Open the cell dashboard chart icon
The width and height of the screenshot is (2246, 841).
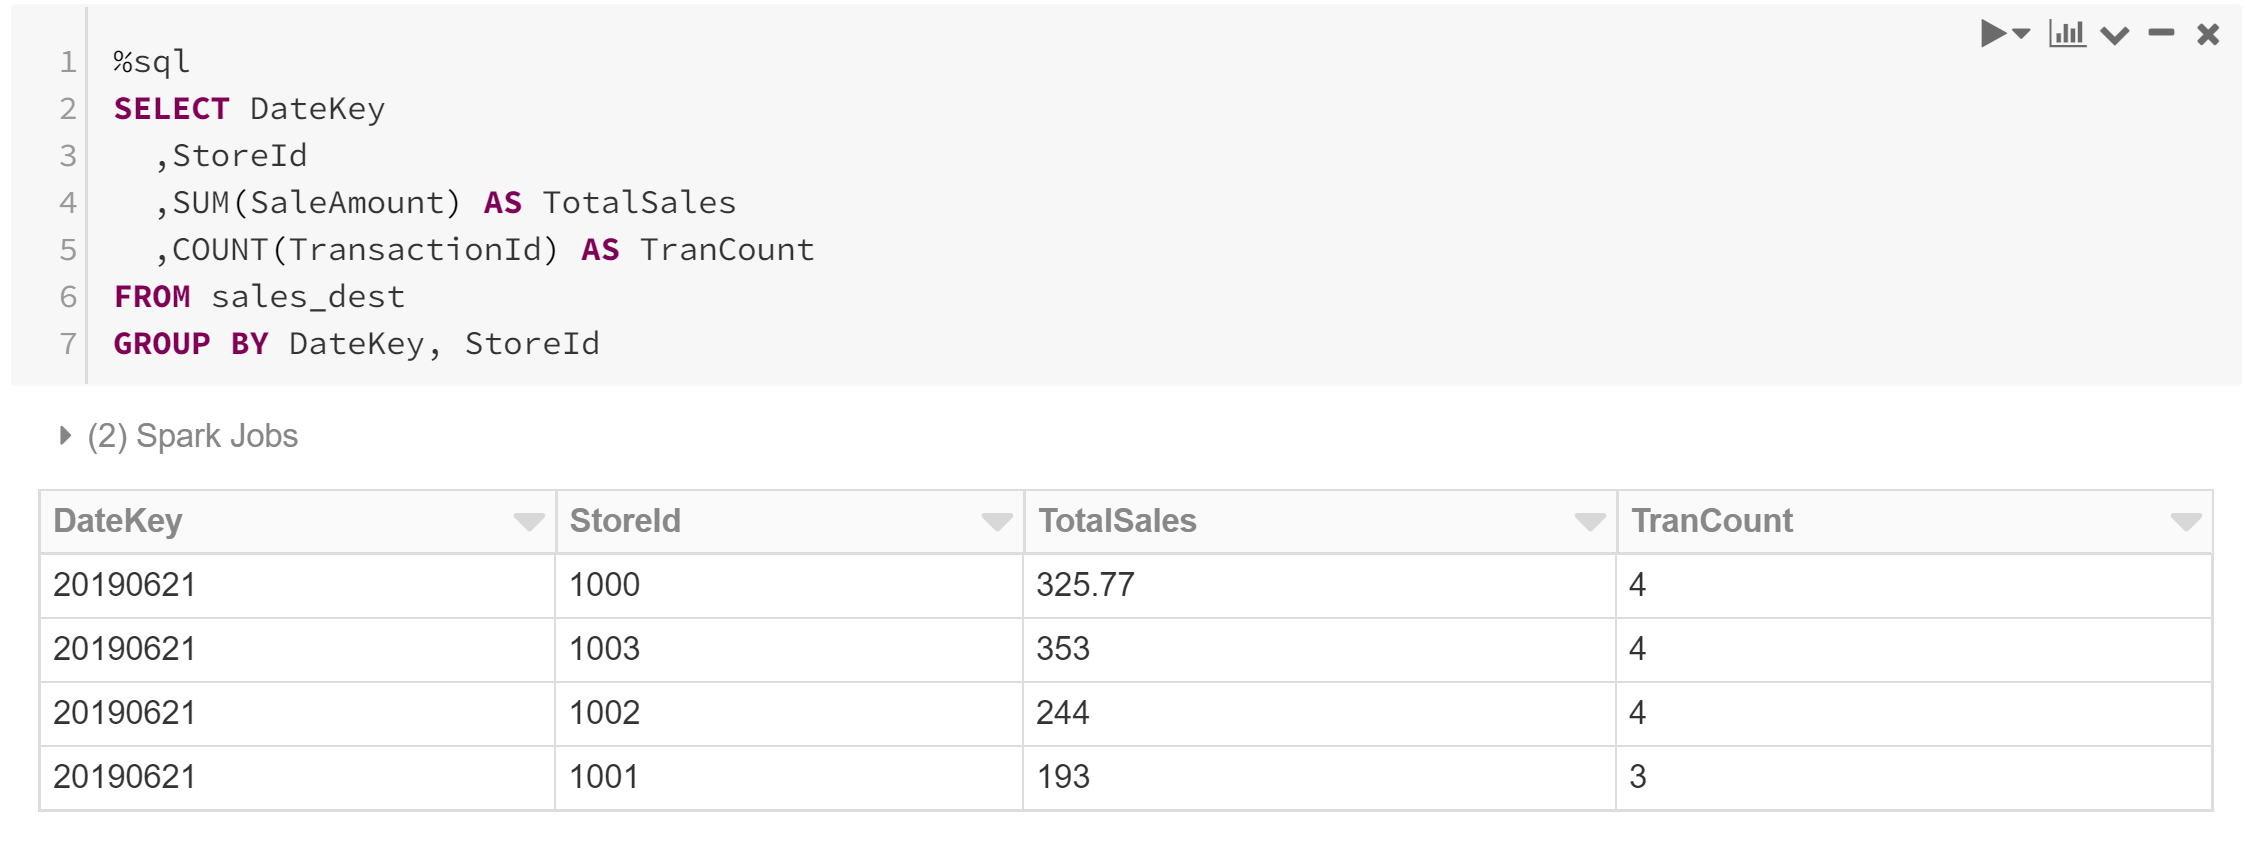(2067, 34)
